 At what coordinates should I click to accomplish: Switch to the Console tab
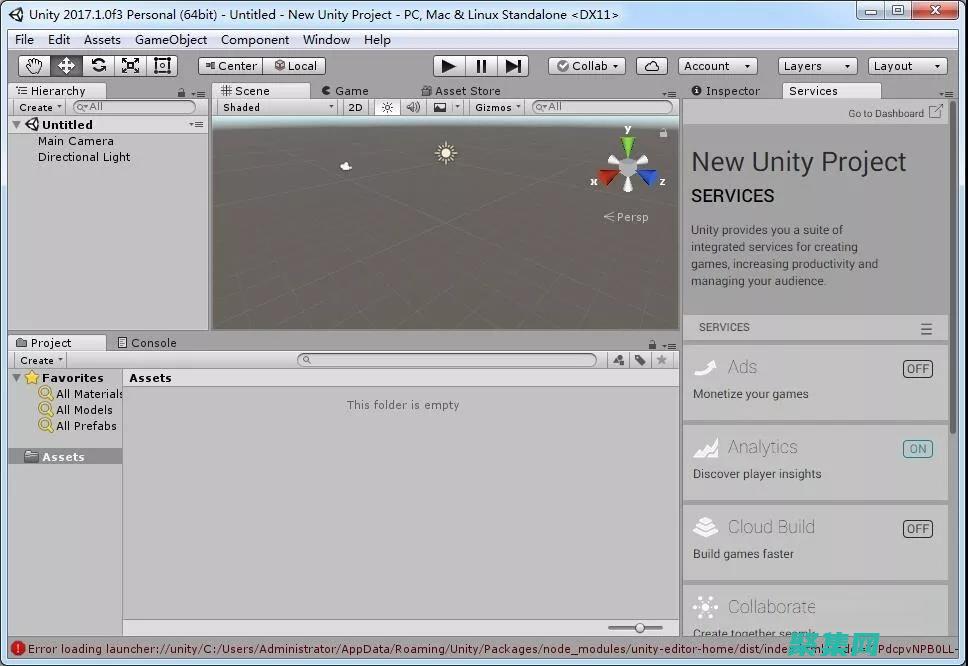tap(148, 342)
